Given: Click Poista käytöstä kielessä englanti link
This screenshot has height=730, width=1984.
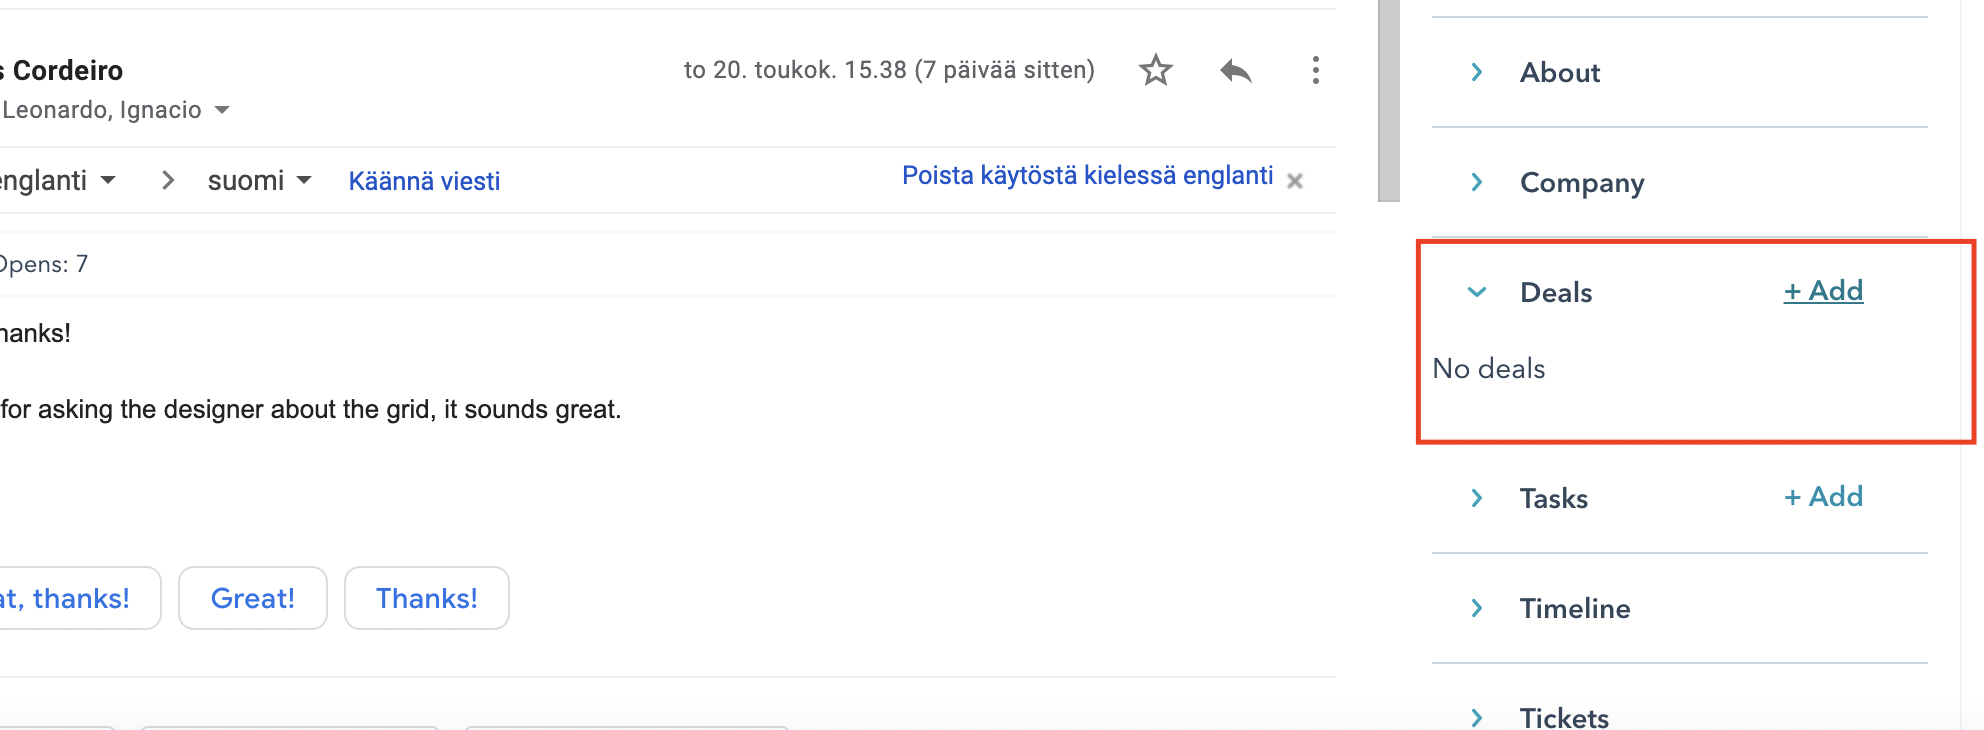Looking at the screenshot, I should pos(1087,175).
